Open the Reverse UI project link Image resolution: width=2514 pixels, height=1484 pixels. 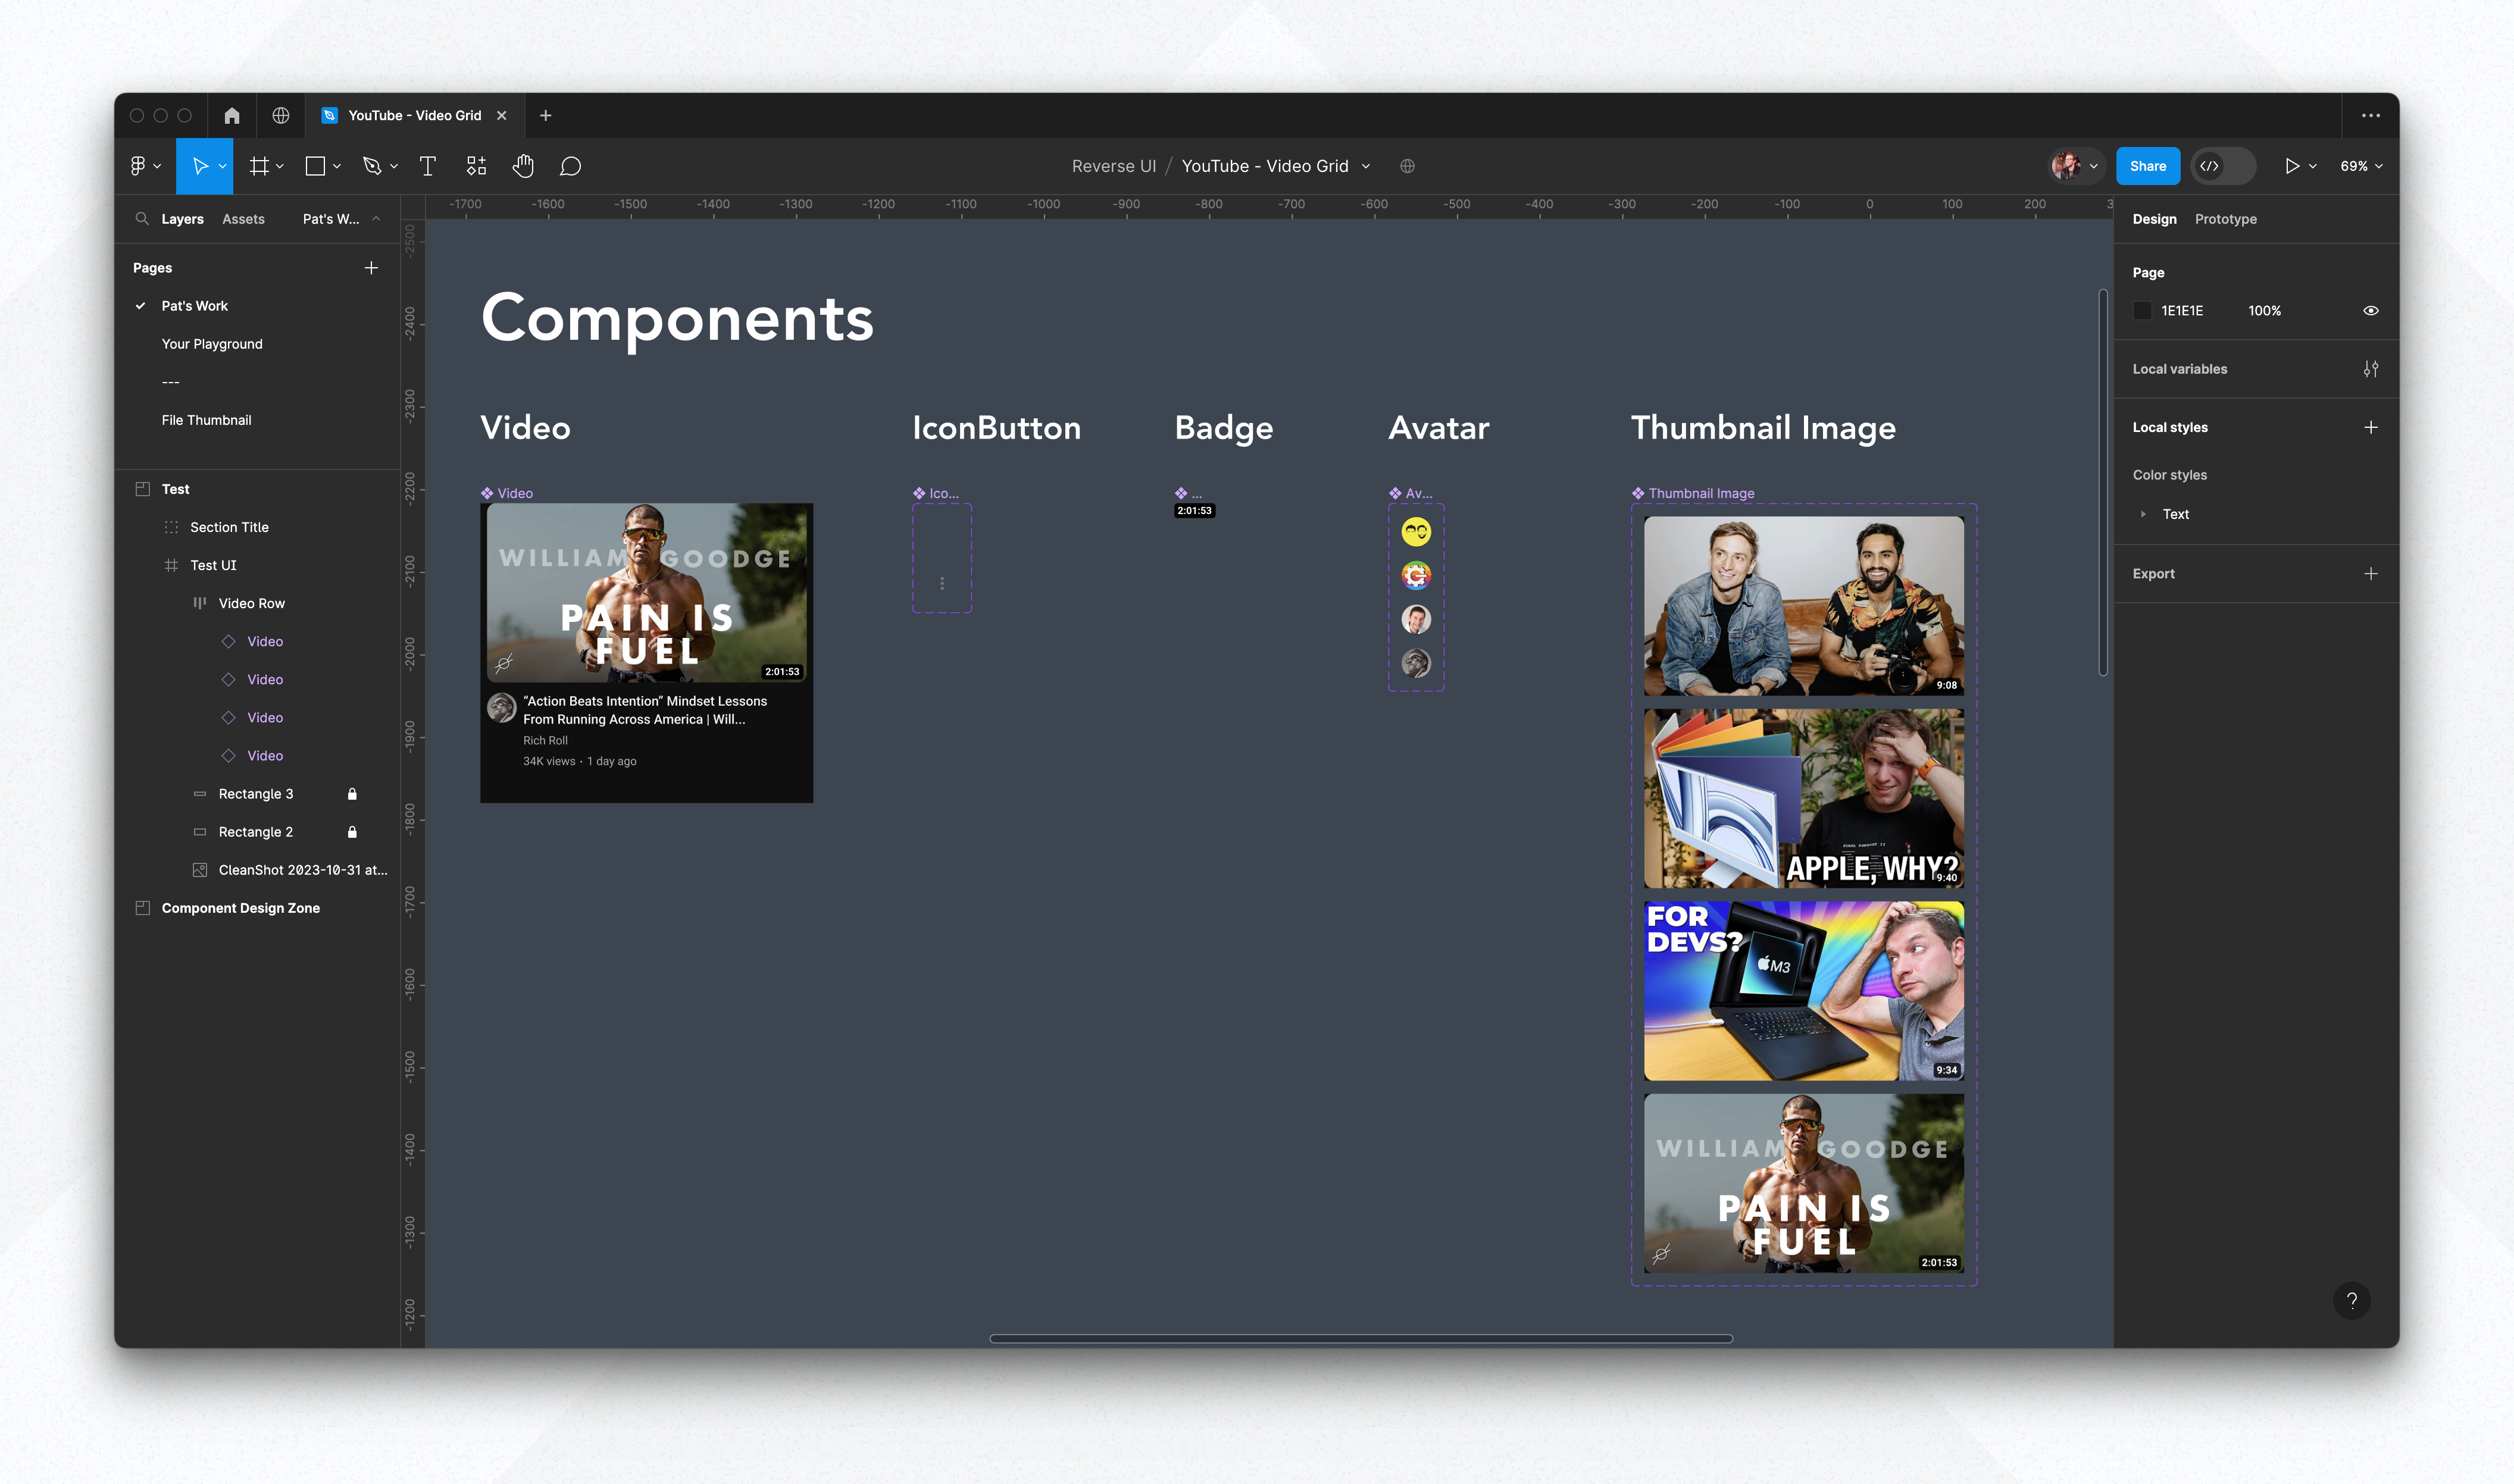click(1113, 166)
